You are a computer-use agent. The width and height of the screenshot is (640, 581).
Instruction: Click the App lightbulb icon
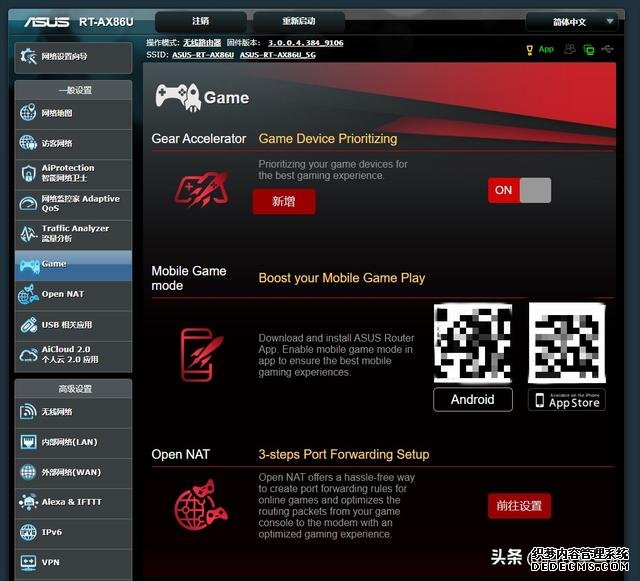pos(529,50)
